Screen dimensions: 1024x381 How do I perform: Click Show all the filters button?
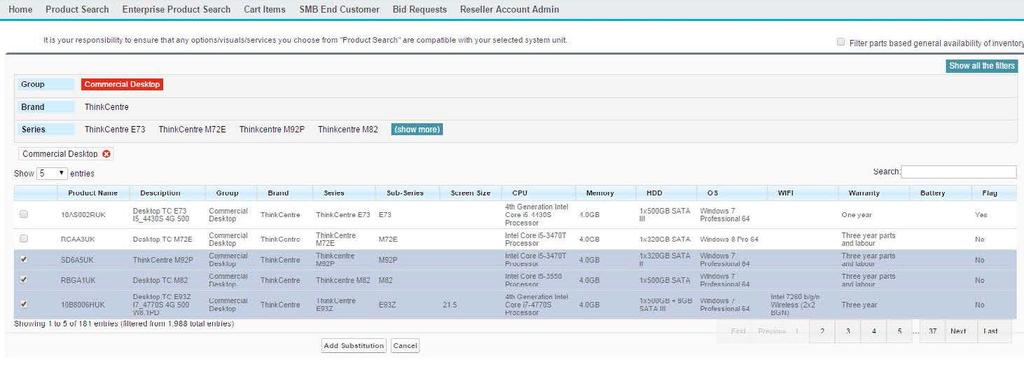[x=982, y=66]
